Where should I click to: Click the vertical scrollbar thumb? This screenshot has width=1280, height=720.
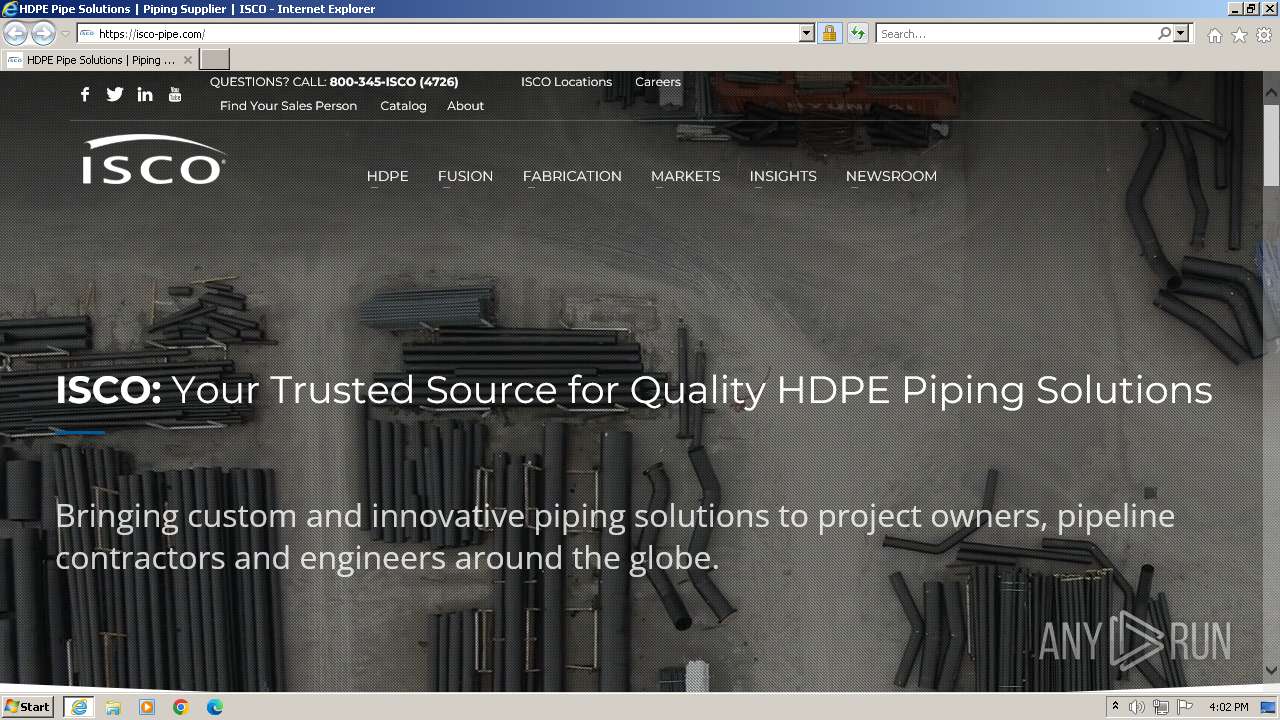1271,144
